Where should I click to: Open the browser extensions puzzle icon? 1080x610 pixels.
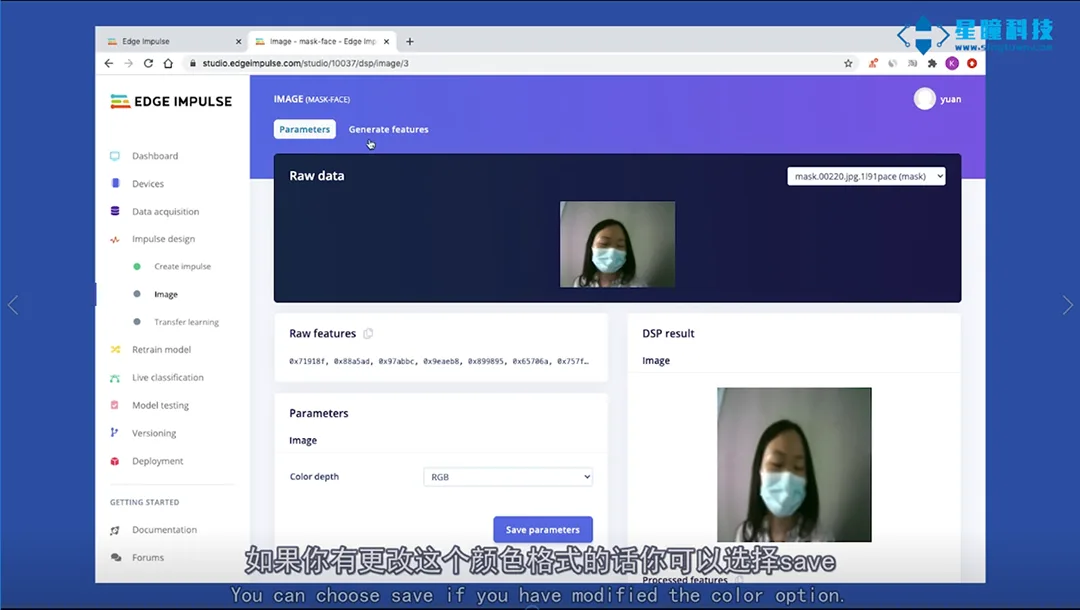[932, 63]
